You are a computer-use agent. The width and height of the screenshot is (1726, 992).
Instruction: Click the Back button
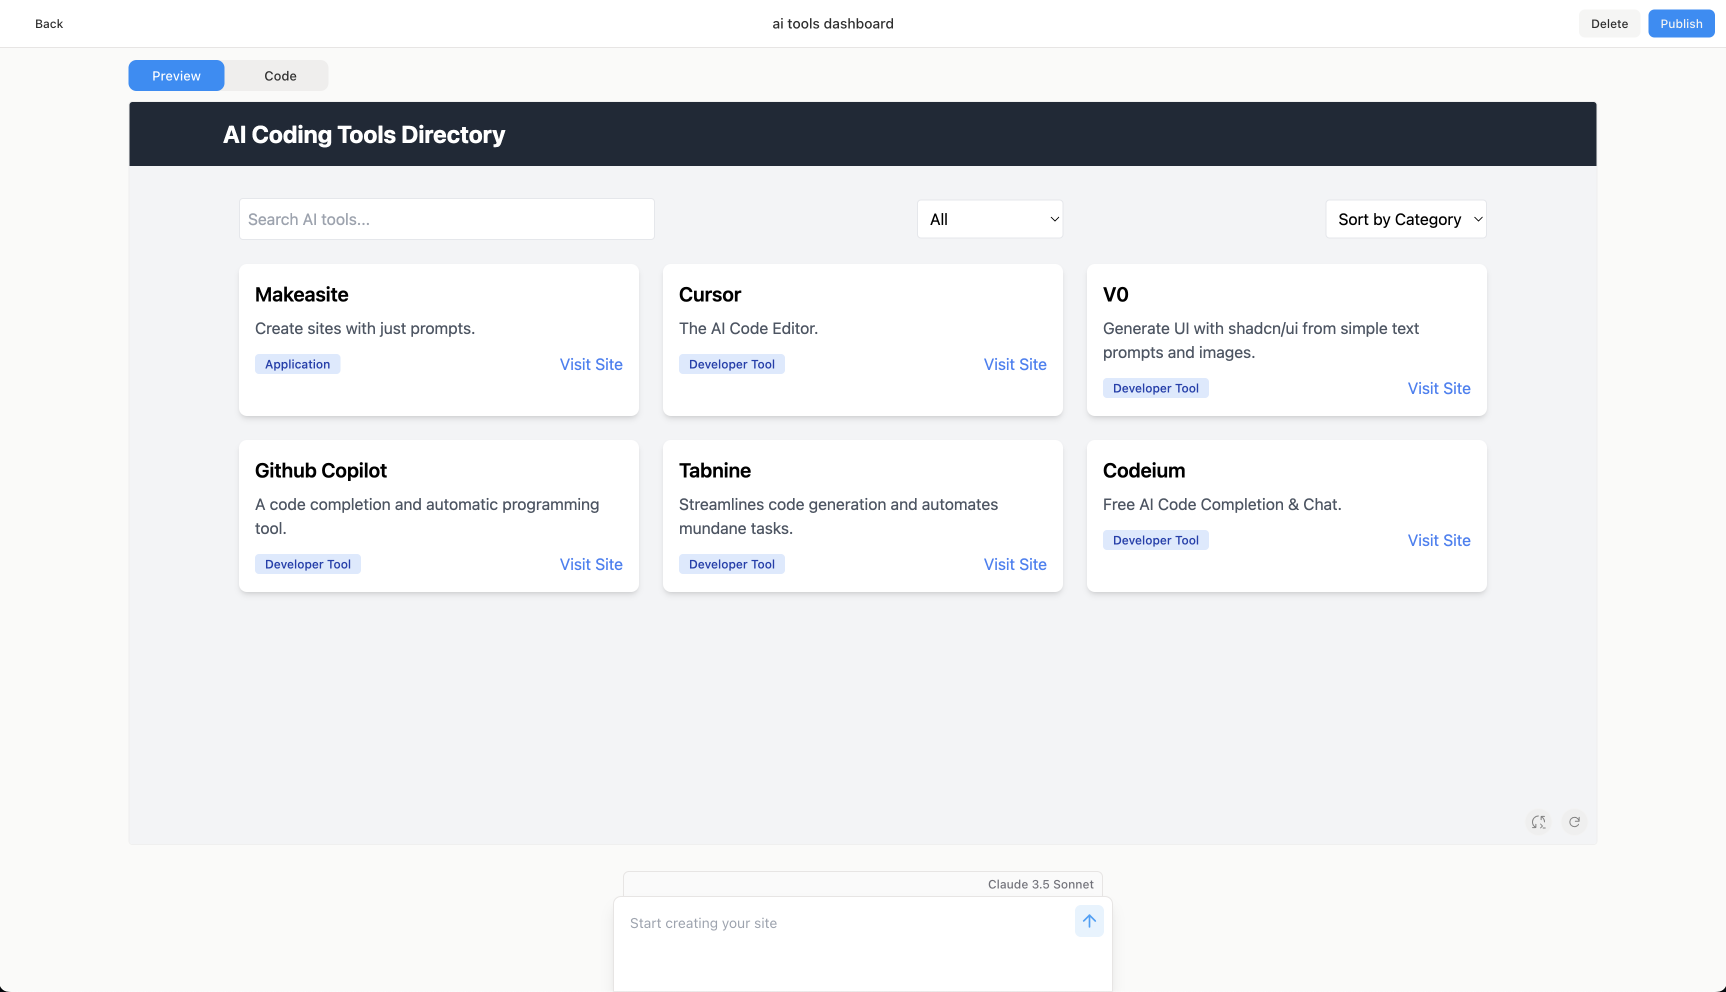point(49,24)
